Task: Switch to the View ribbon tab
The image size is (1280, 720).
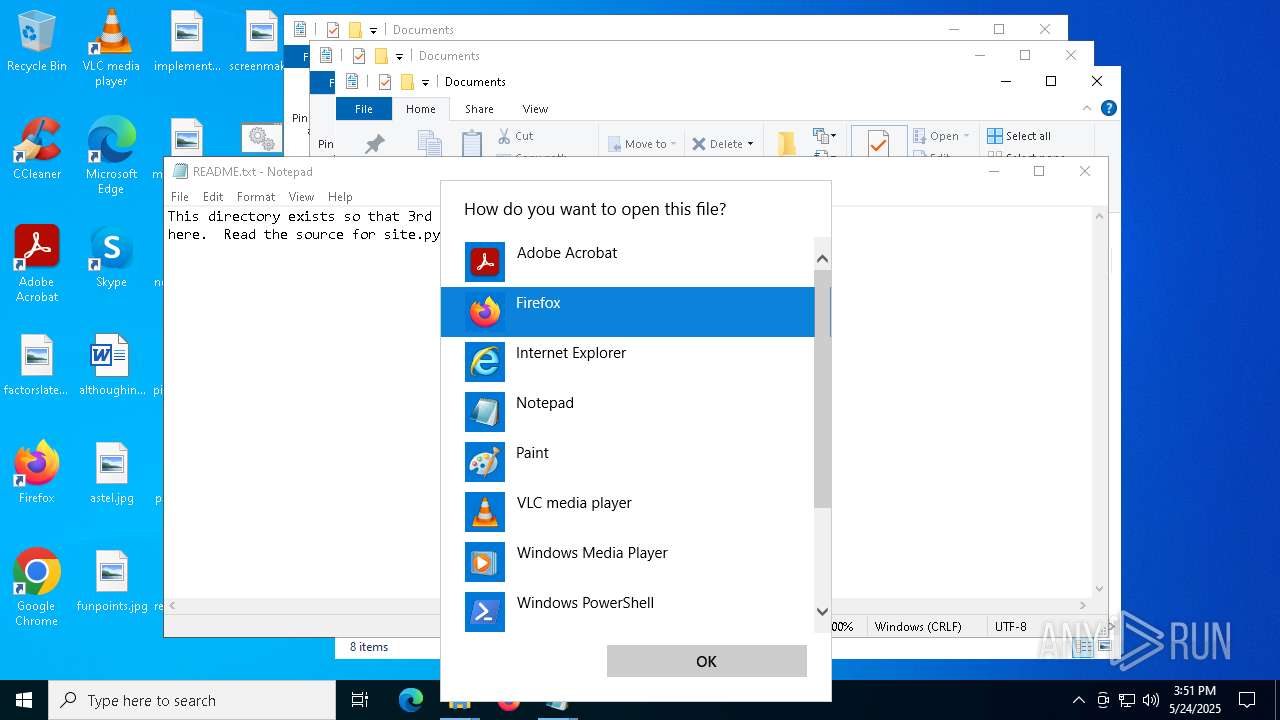Action: (x=535, y=109)
